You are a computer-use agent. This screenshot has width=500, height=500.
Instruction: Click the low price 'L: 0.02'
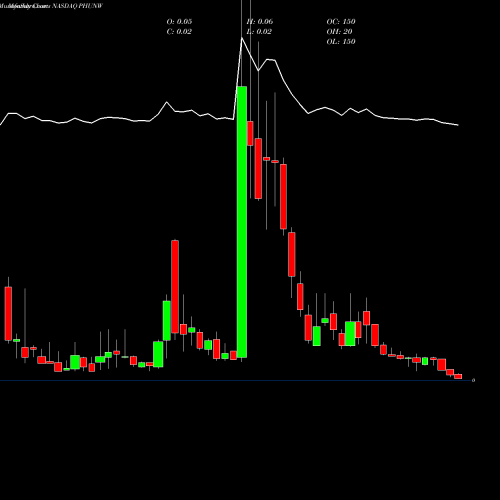pos(259,31)
